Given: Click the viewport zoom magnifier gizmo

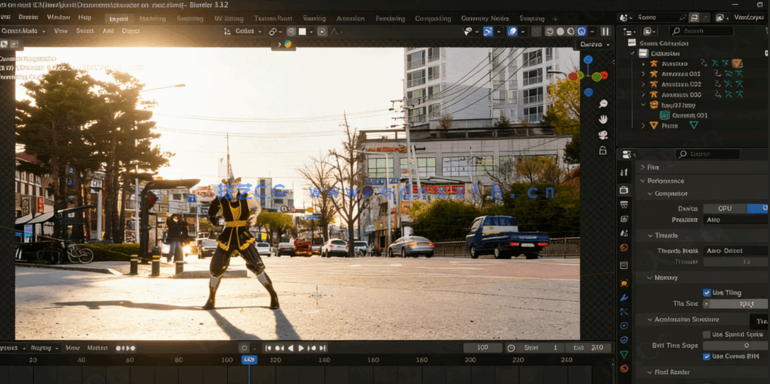Looking at the screenshot, I should click(x=603, y=104).
